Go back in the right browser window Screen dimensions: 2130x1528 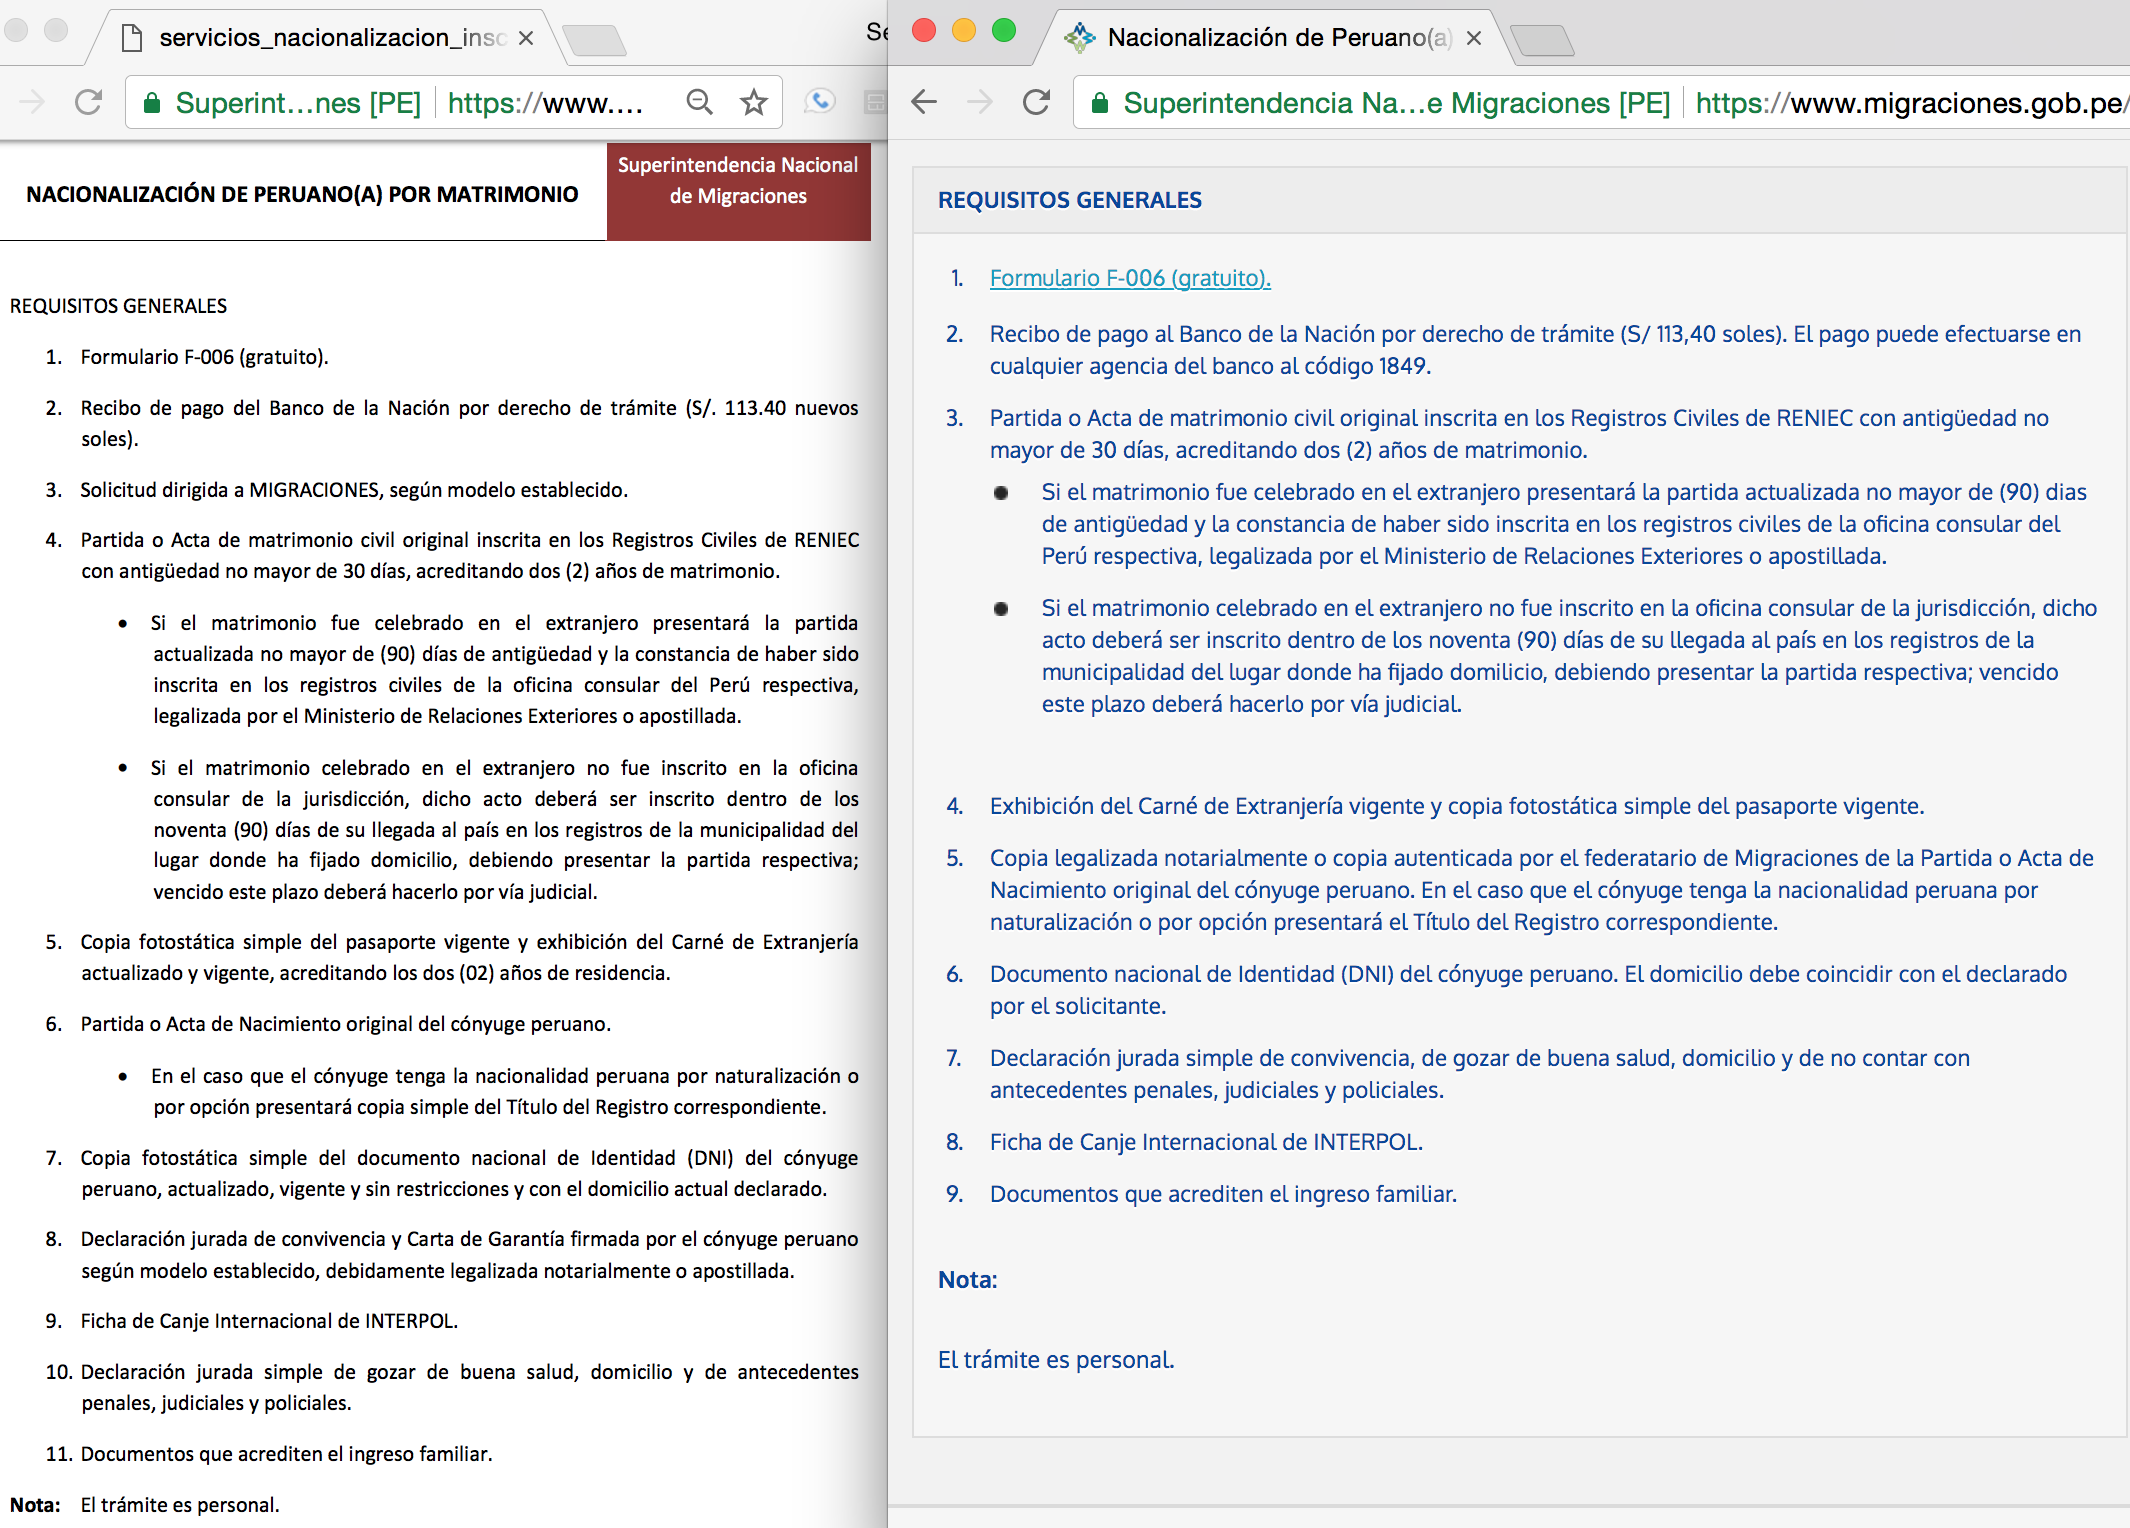pyautogui.click(x=925, y=102)
